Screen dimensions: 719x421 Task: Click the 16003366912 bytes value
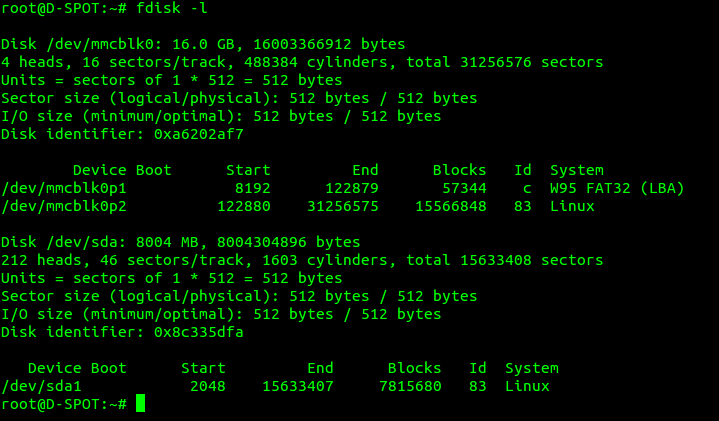(329, 44)
